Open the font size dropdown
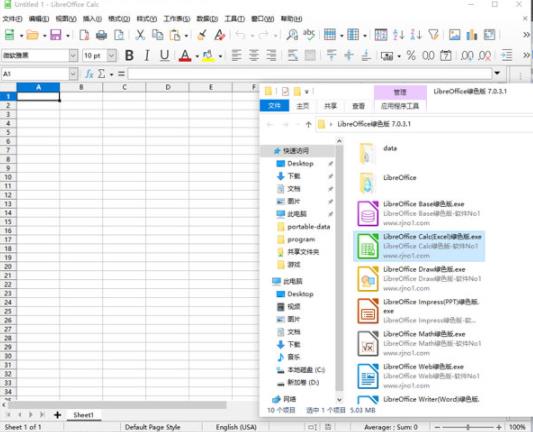Screen dimensions: 533x432 pyautogui.click(x=112, y=55)
